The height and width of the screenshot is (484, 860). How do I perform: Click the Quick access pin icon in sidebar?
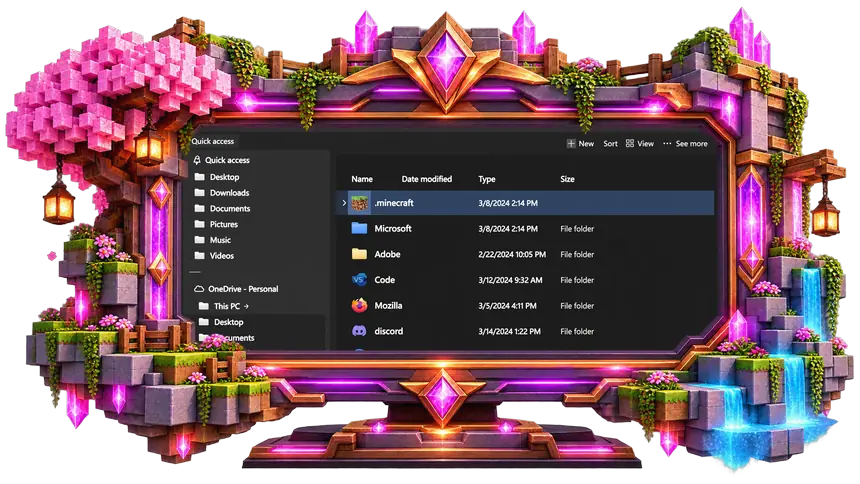point(197,160)
